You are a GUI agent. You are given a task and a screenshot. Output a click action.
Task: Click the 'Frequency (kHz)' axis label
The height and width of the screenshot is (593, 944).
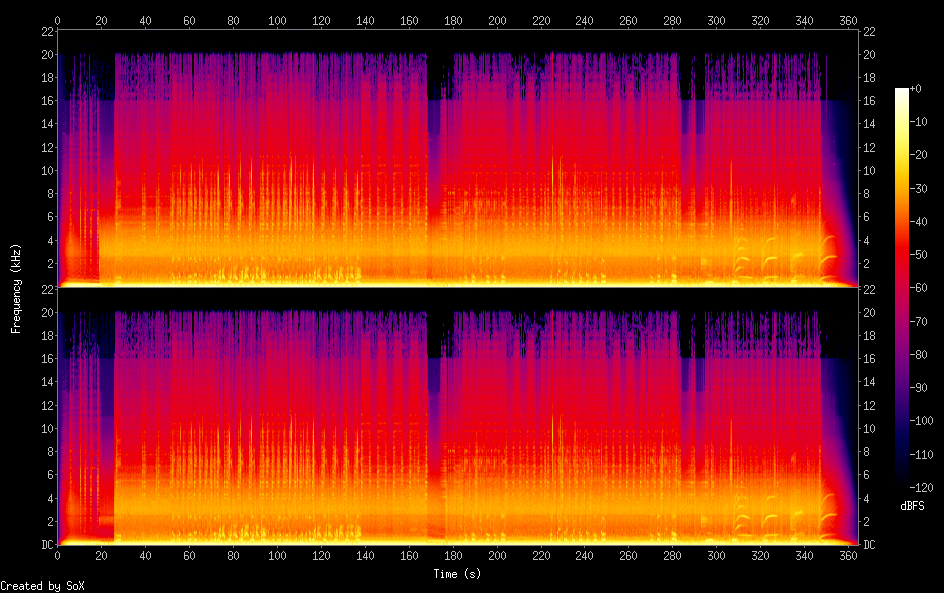pyautogui.click(x=16, y=288)
